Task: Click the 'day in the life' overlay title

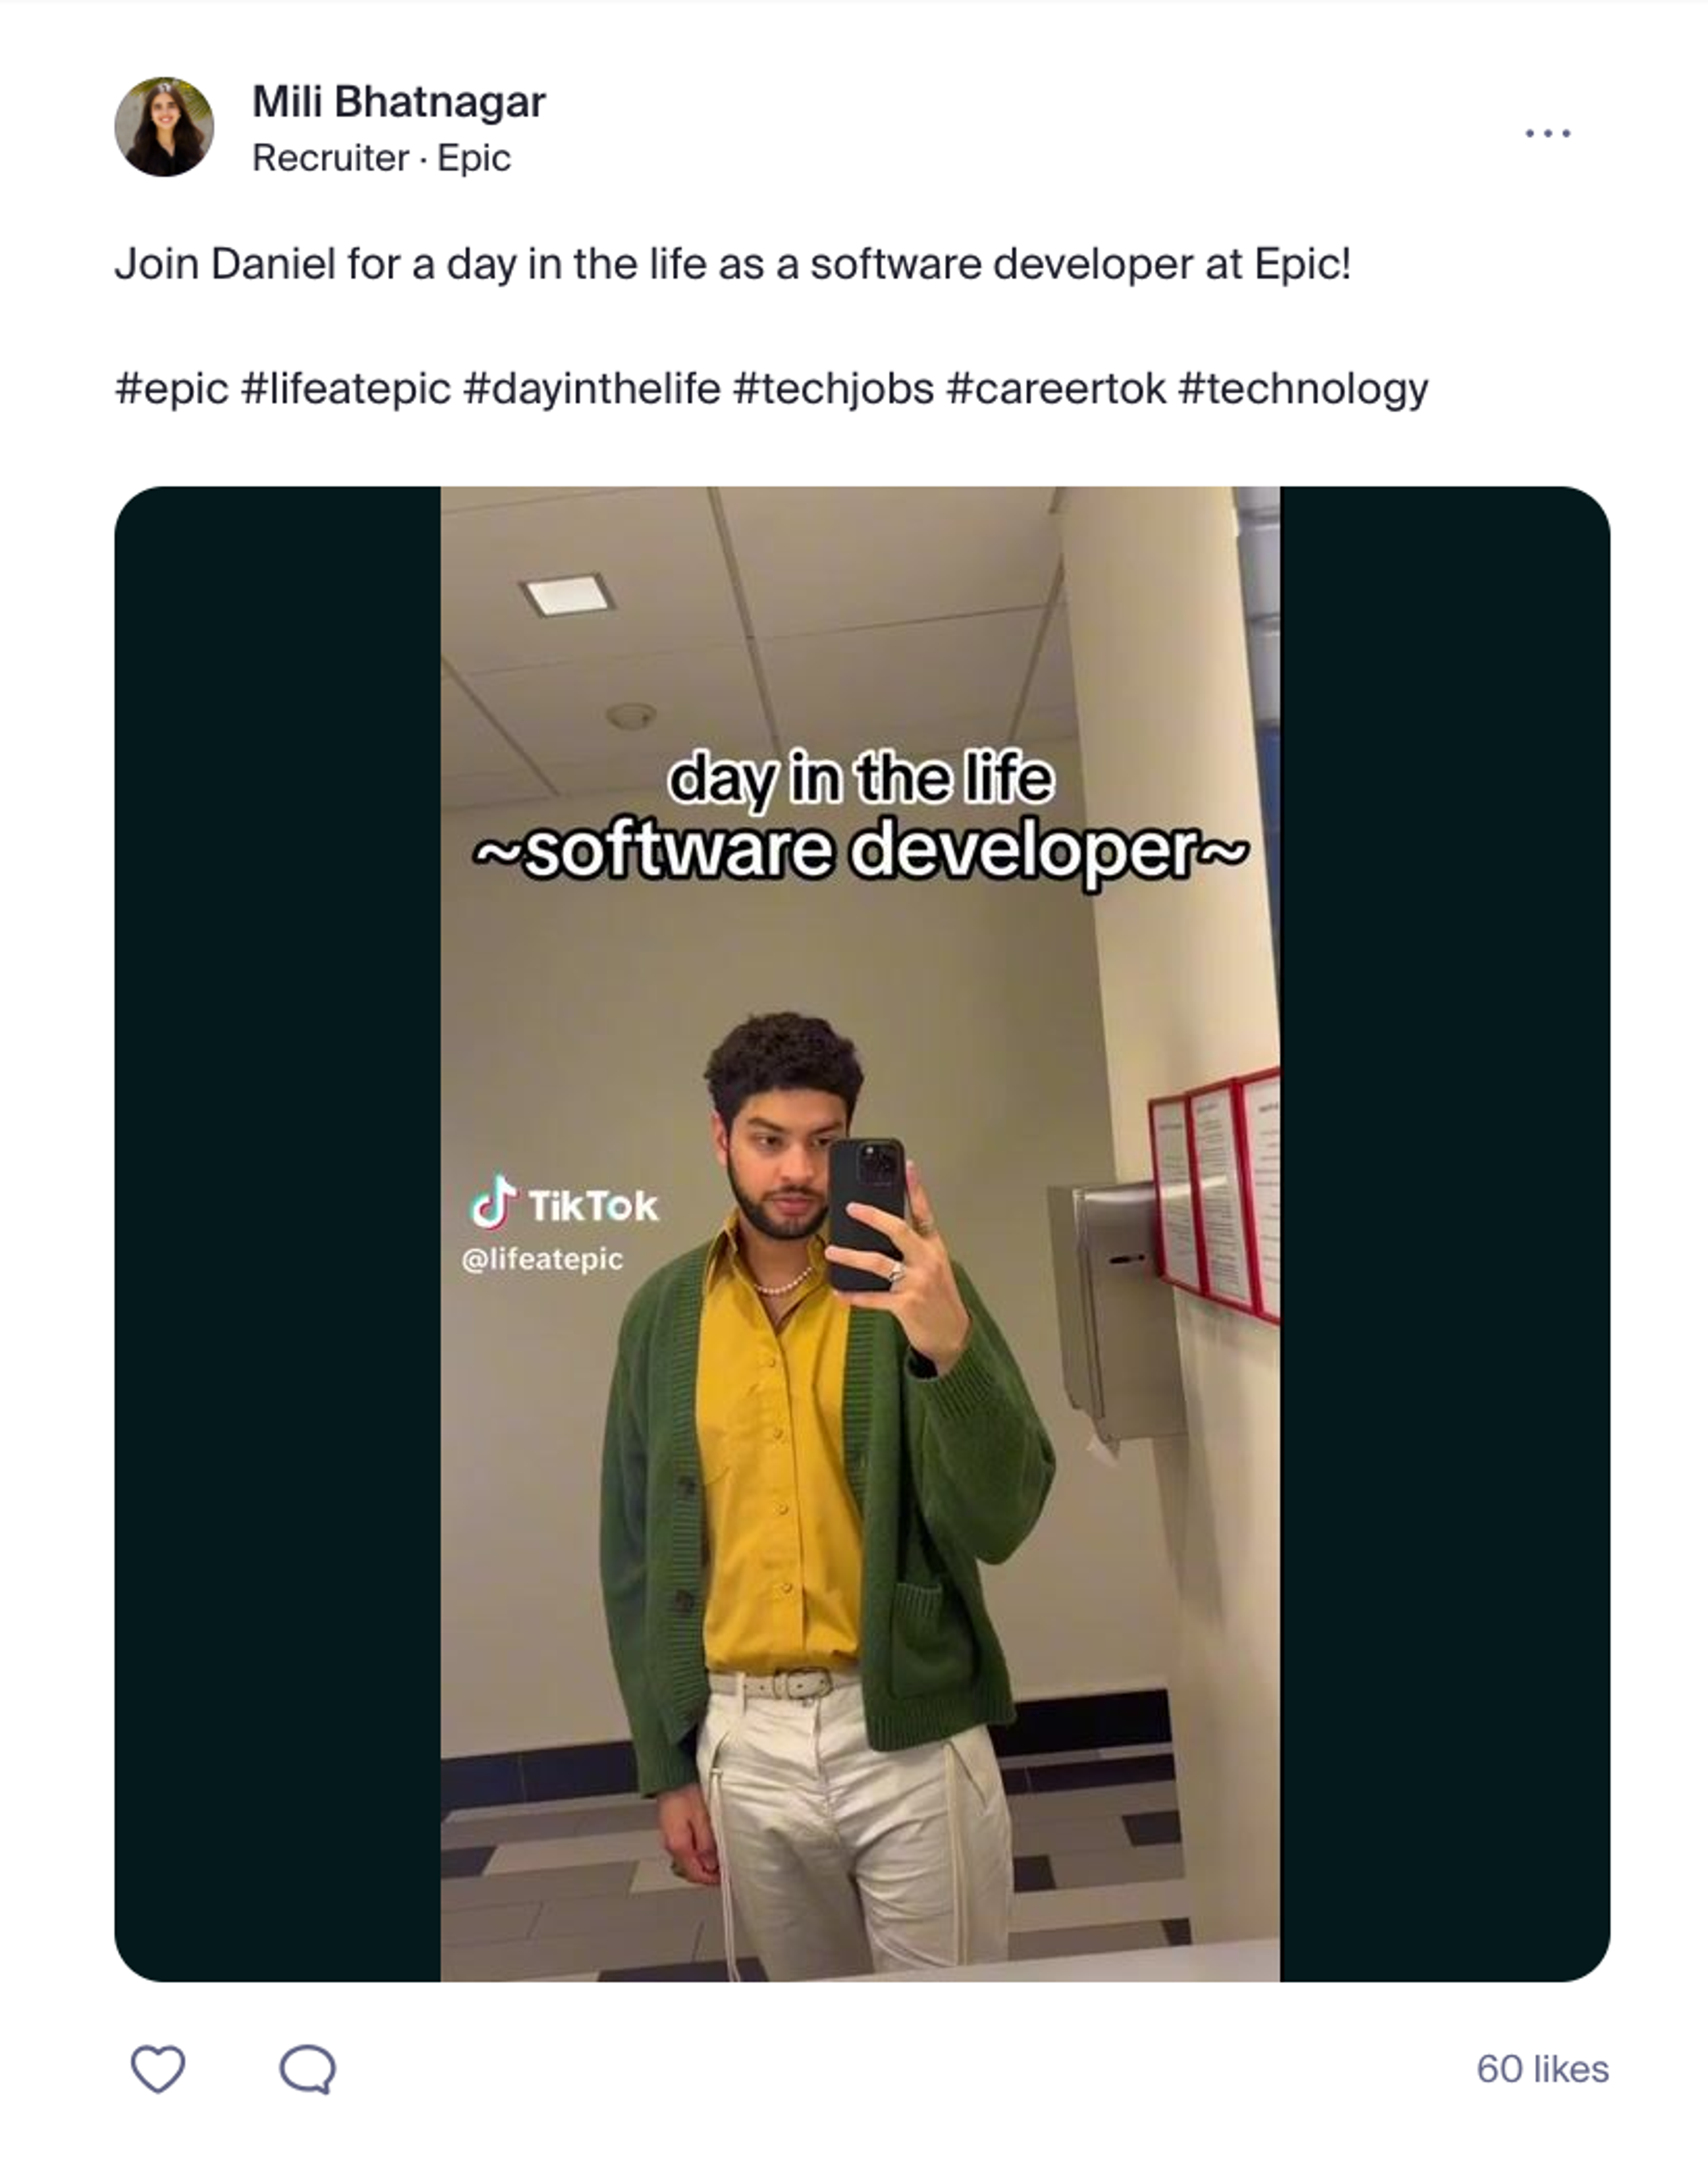Action: click(860, 779)
